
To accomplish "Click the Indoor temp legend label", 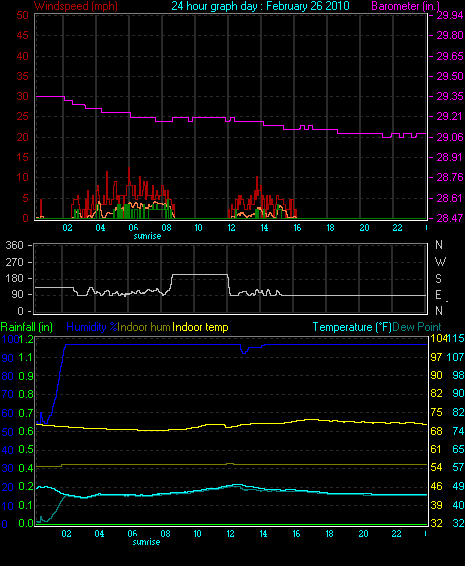I will (200, 327).
